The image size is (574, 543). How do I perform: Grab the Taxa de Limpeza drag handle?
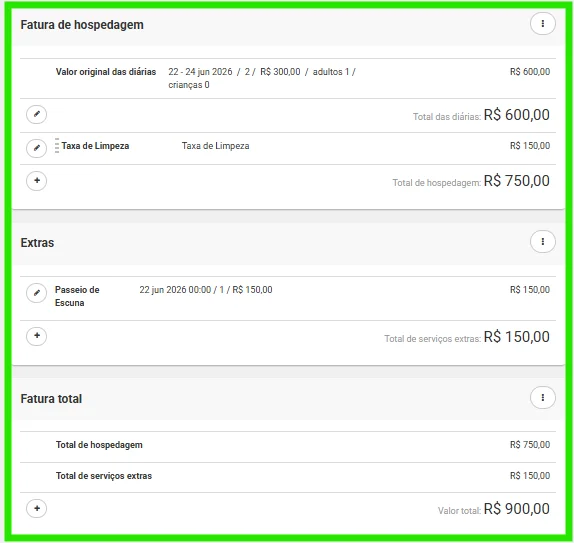point(57,146)
